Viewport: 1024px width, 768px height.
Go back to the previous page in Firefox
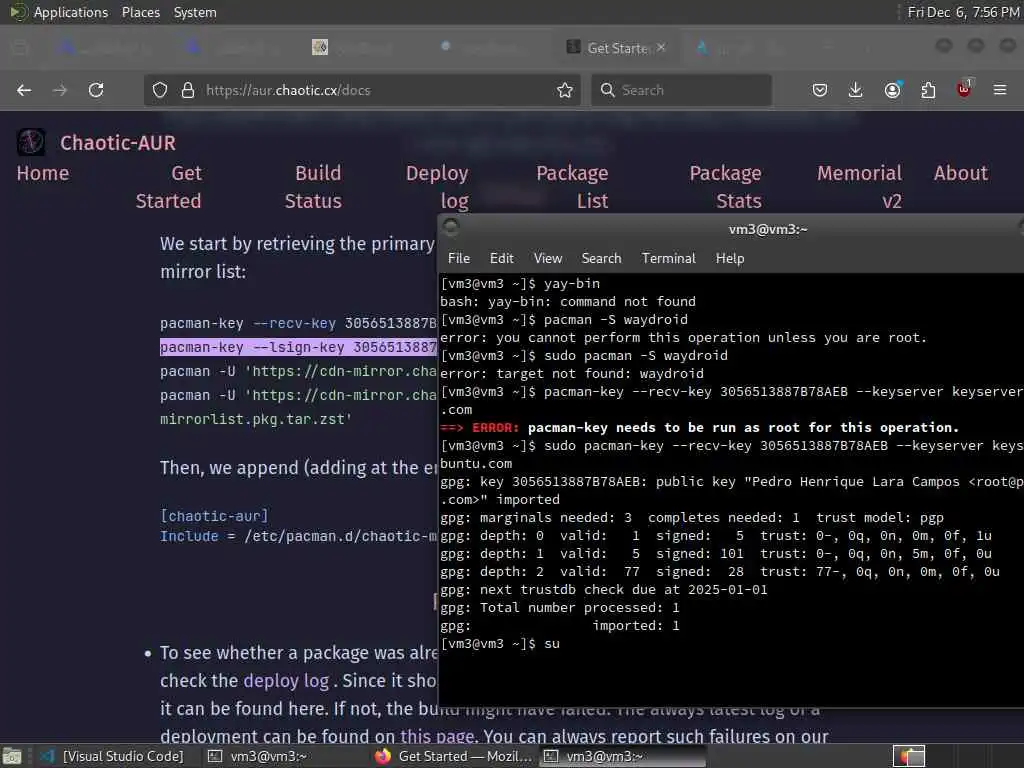click(24, 90)
